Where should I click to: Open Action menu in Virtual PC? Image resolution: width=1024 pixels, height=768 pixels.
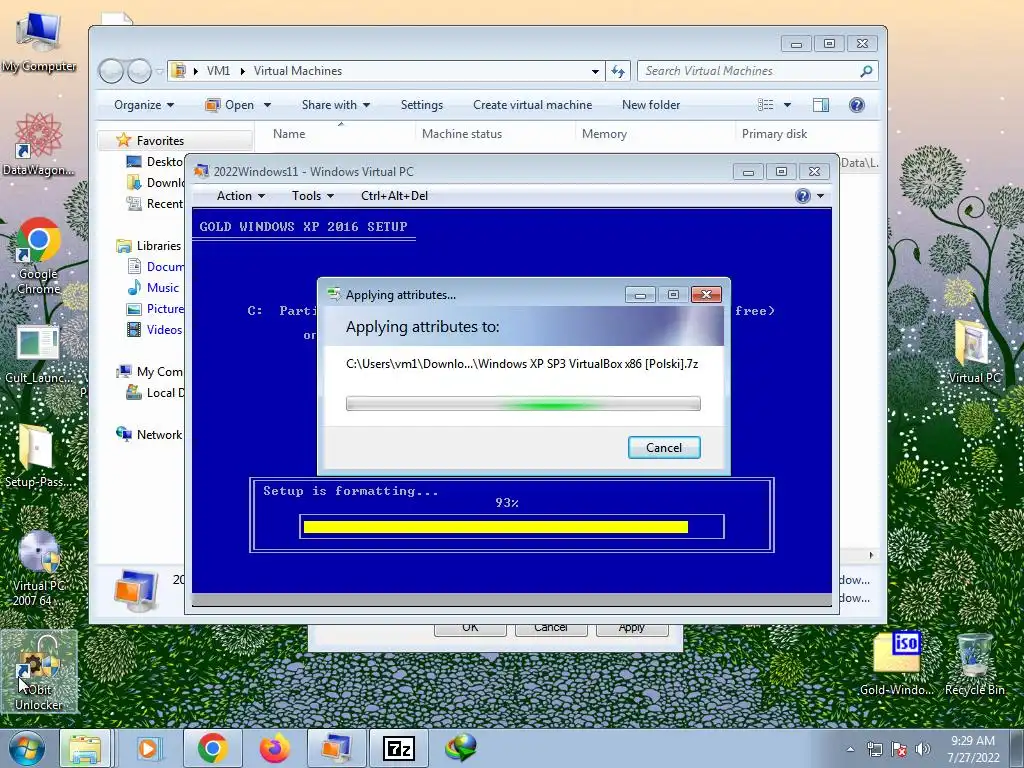pos(240,196)
